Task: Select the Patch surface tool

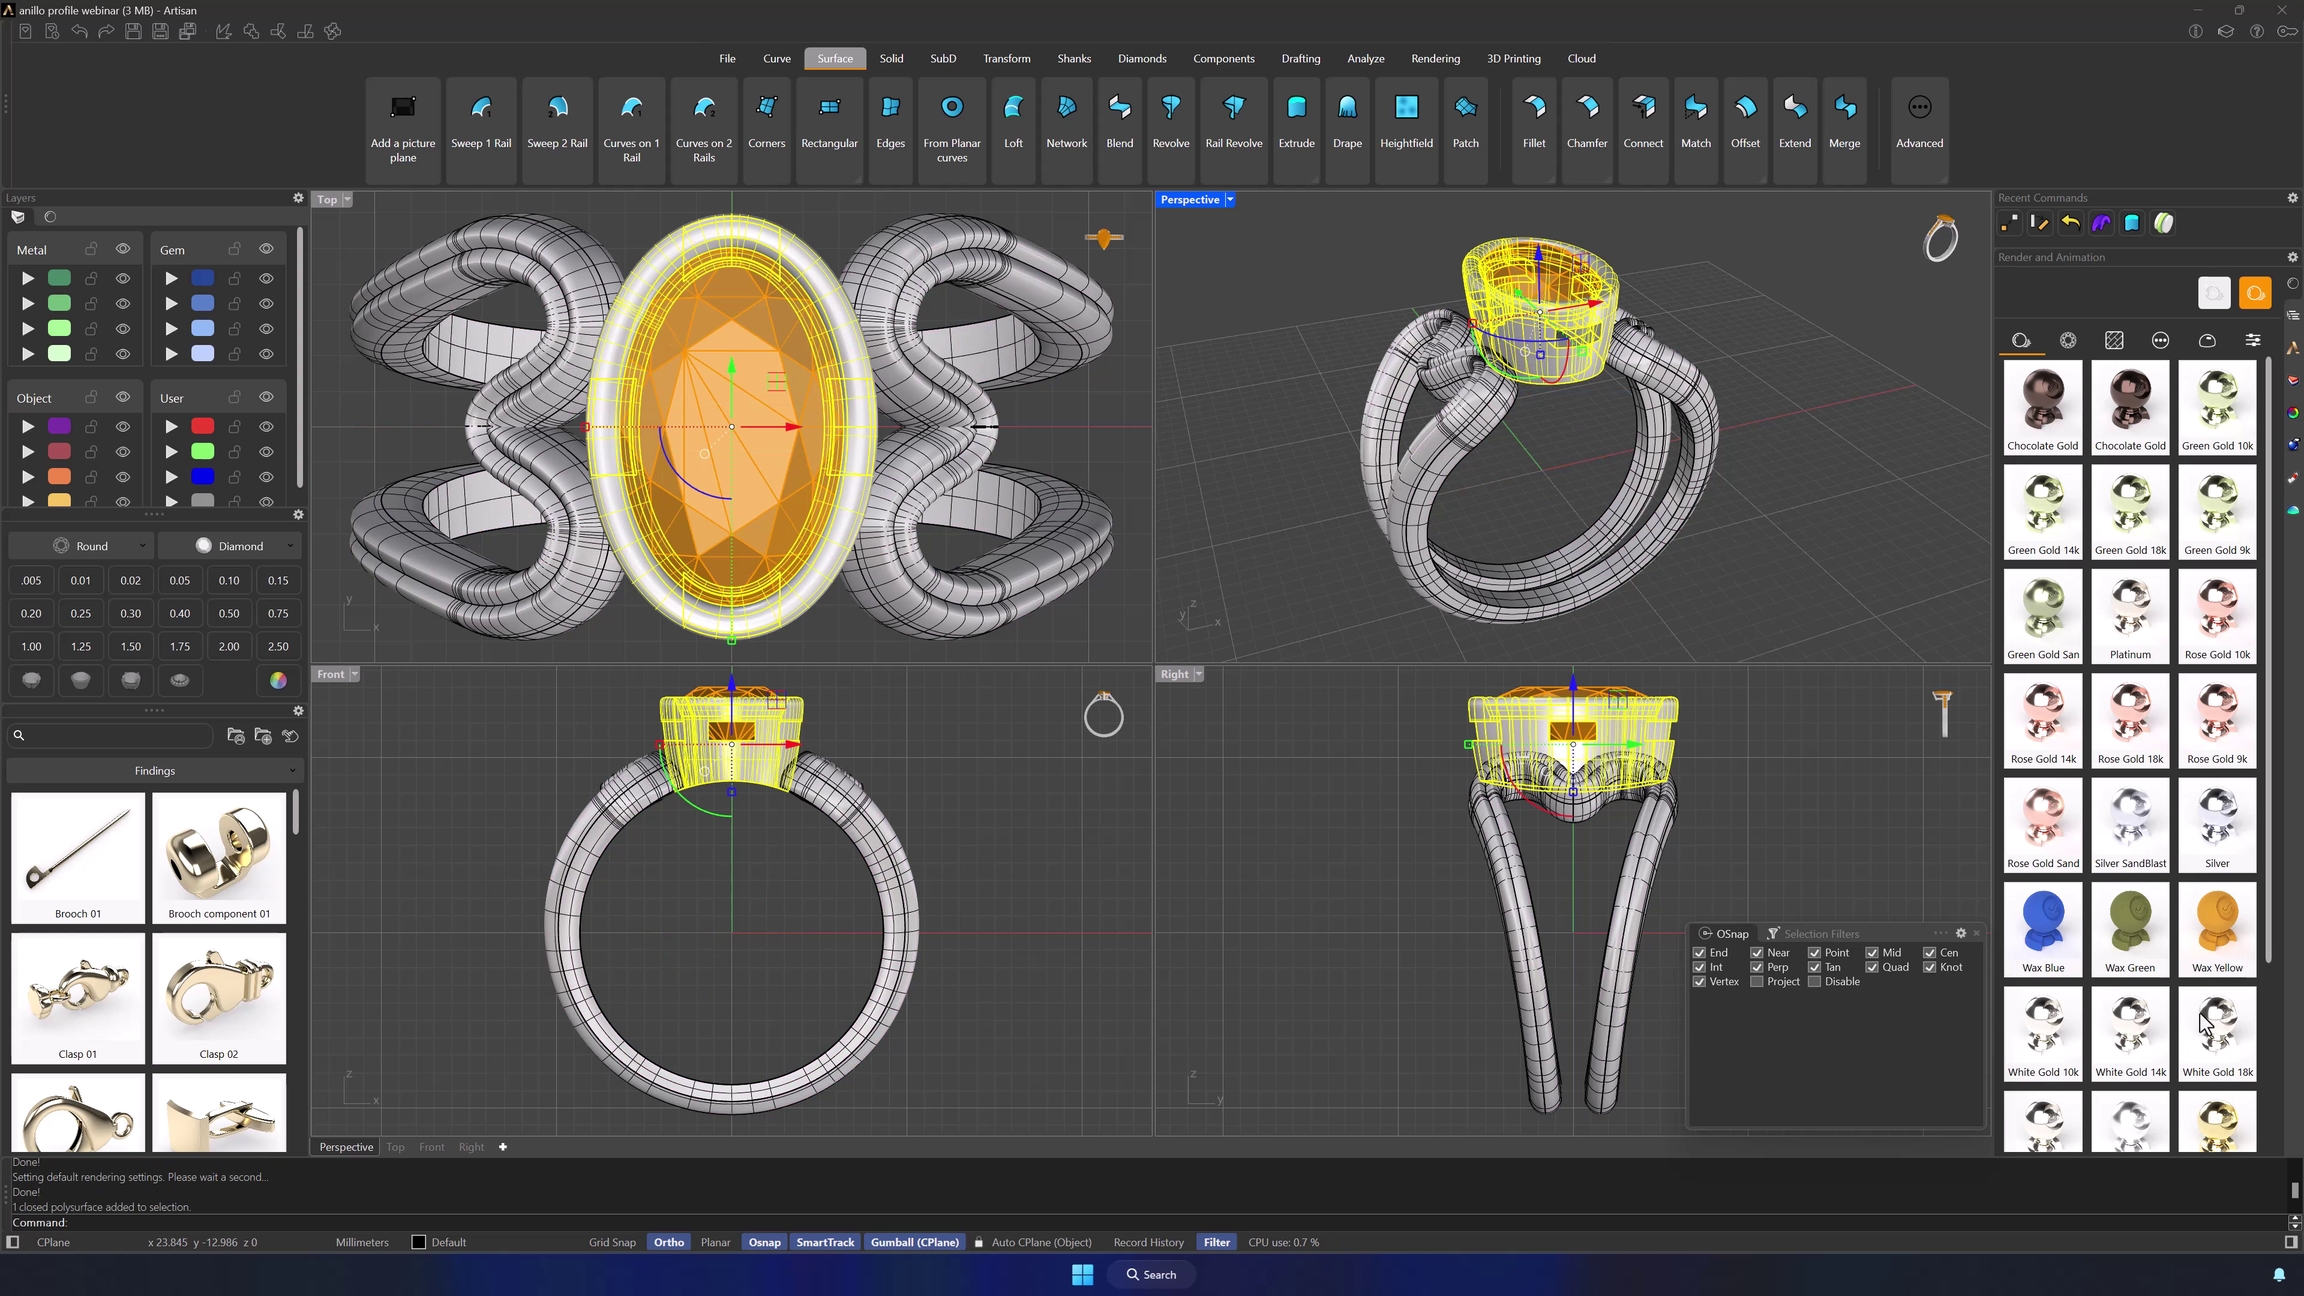Action: click(1465, 122)
